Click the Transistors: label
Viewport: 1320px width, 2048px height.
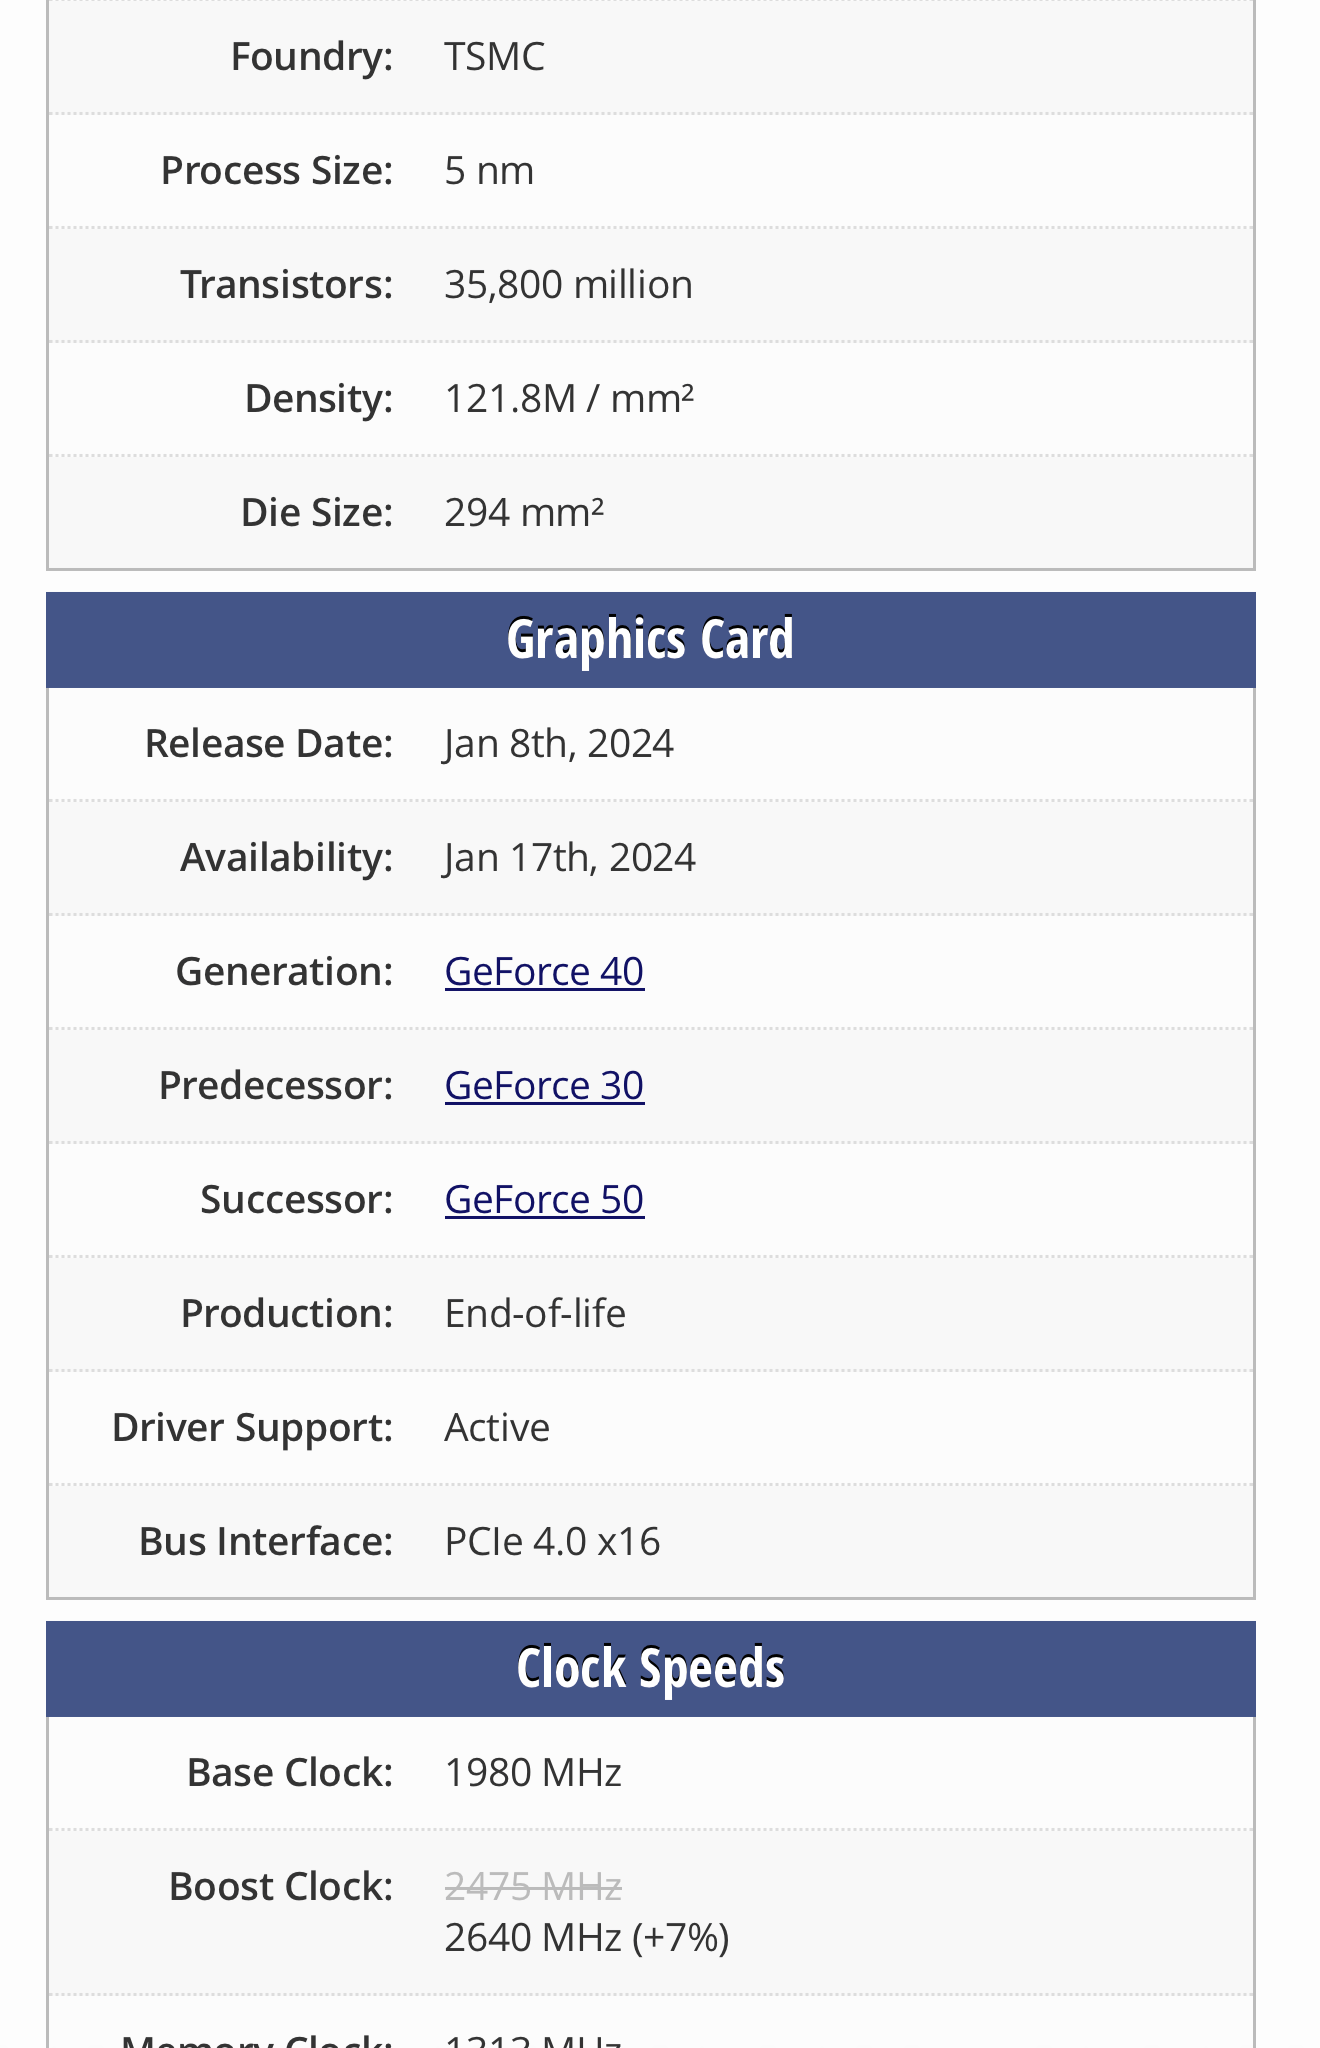pyautogui.click(x=286, y=285)
